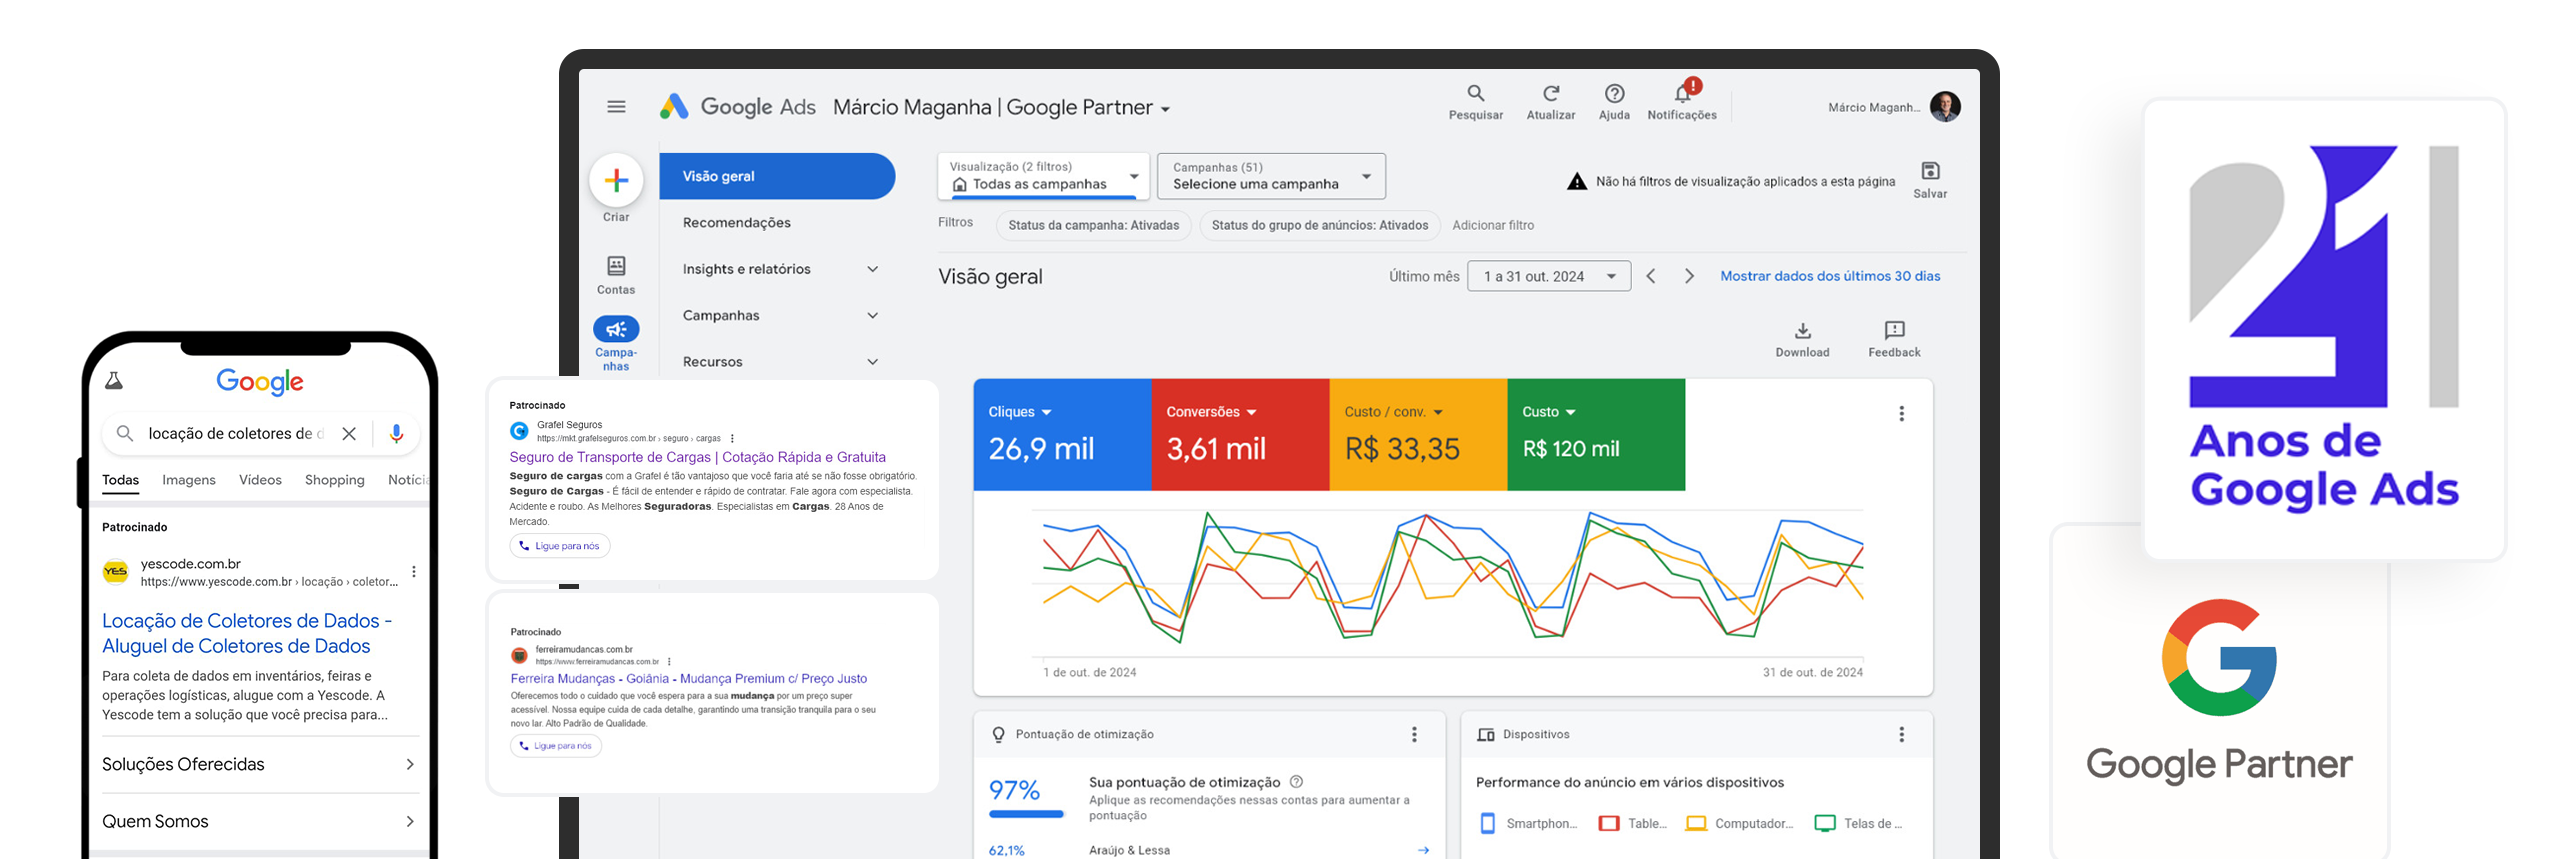Select the Todas tab on phone

[x=120, y=481]
